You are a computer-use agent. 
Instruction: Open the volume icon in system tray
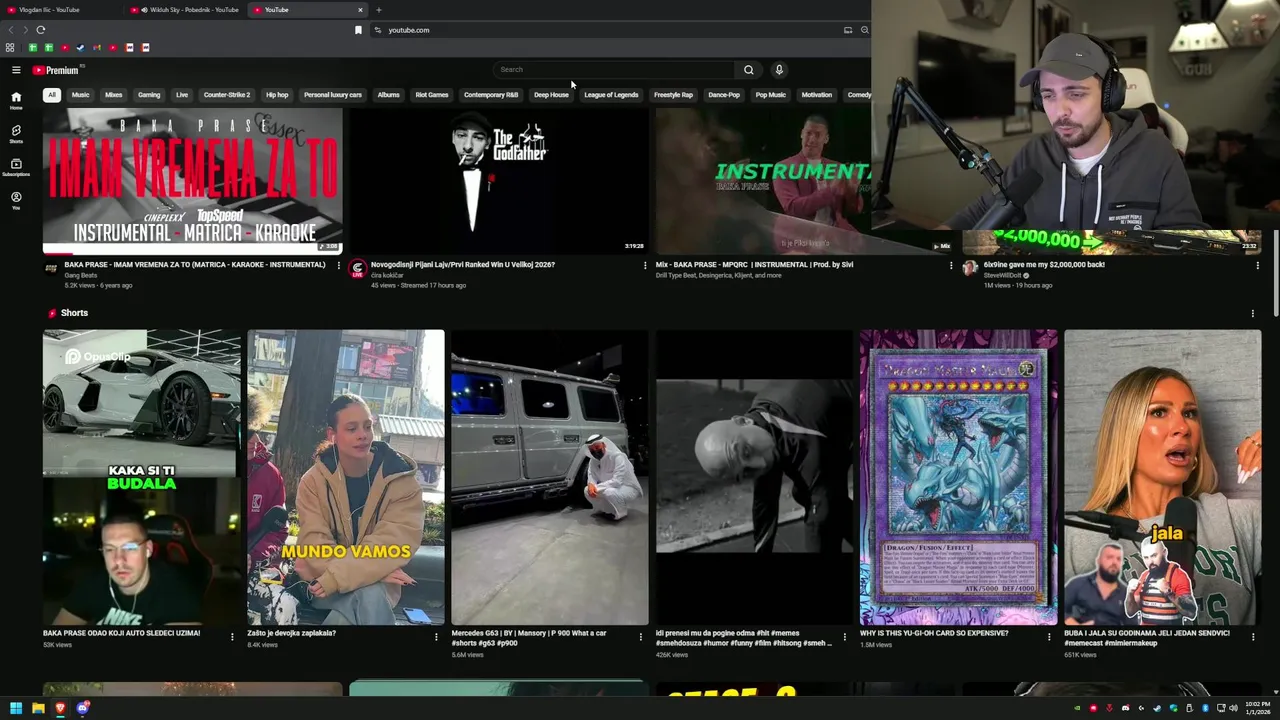(1233, 708)
